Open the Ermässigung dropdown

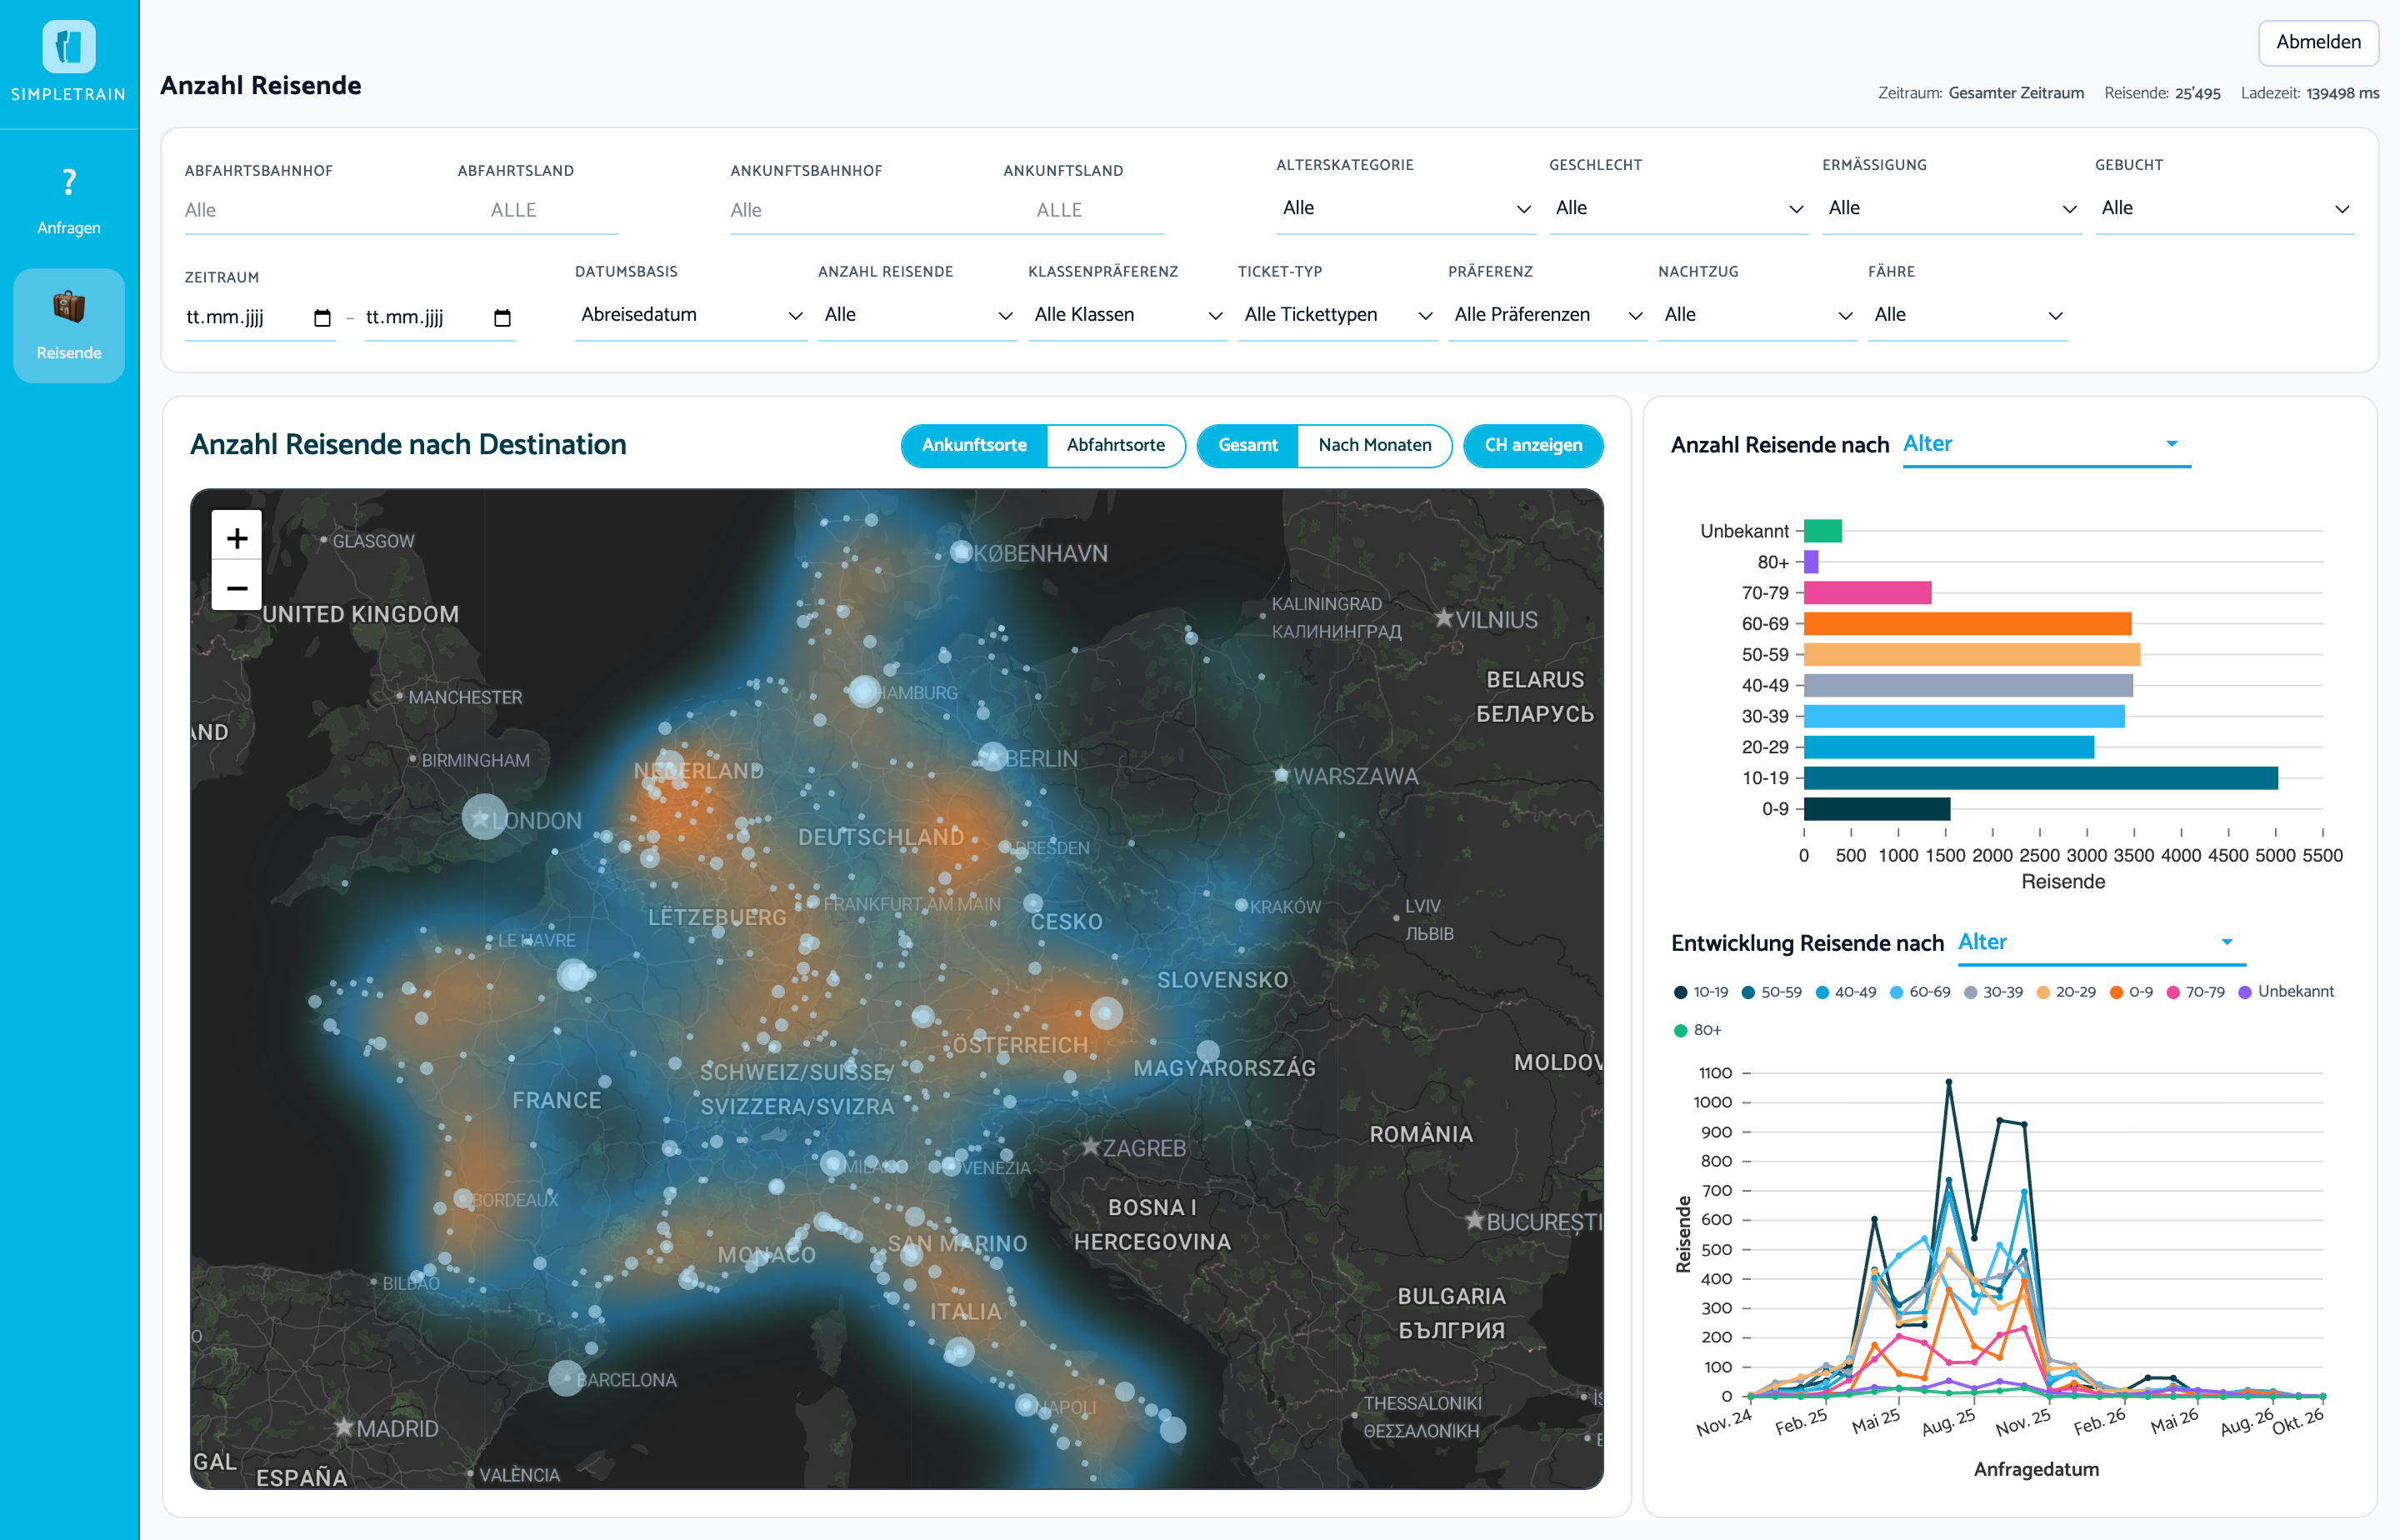pos(1951,208)
